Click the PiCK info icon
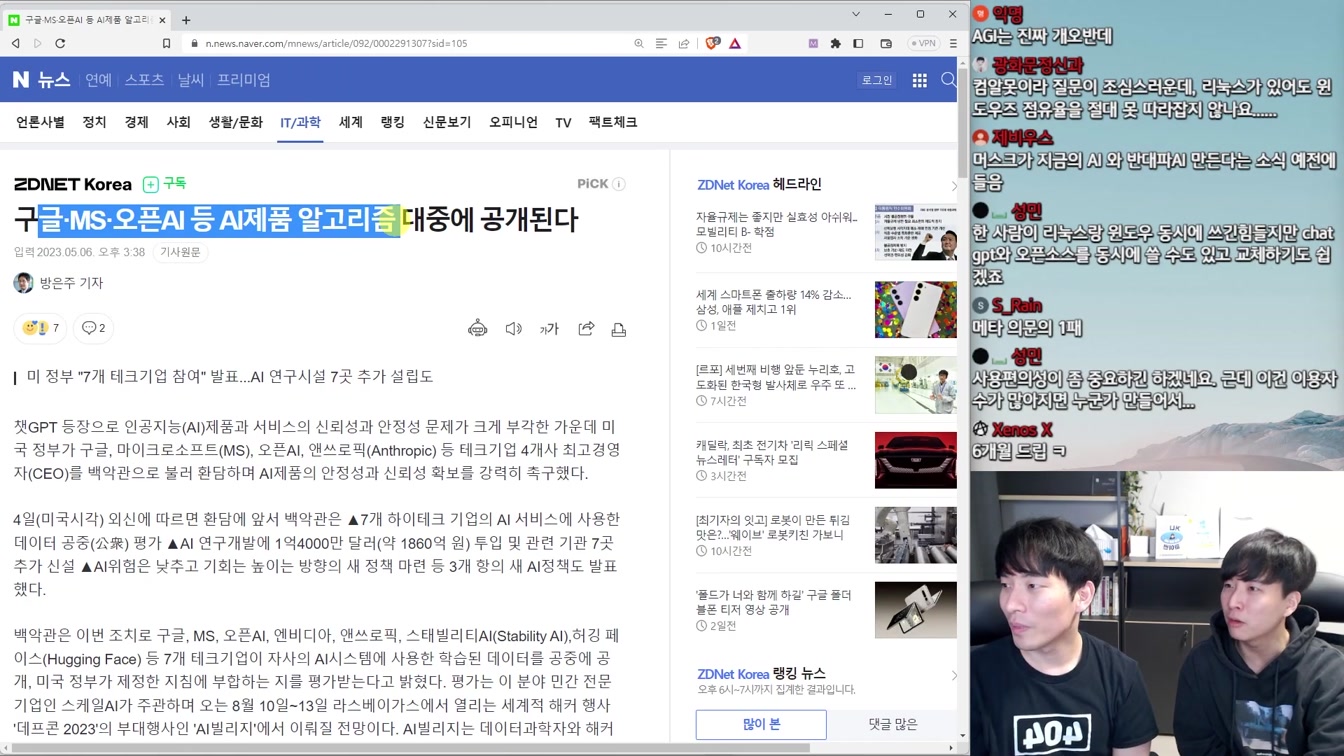This screenshot has width=1344, height=756. (x=619, y=184)
